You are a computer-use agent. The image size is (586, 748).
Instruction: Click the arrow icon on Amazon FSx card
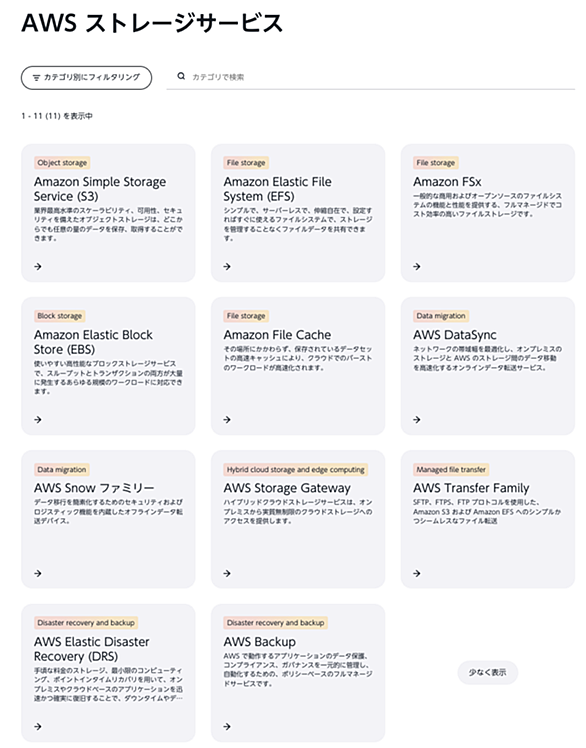click(x=417, y=267)
